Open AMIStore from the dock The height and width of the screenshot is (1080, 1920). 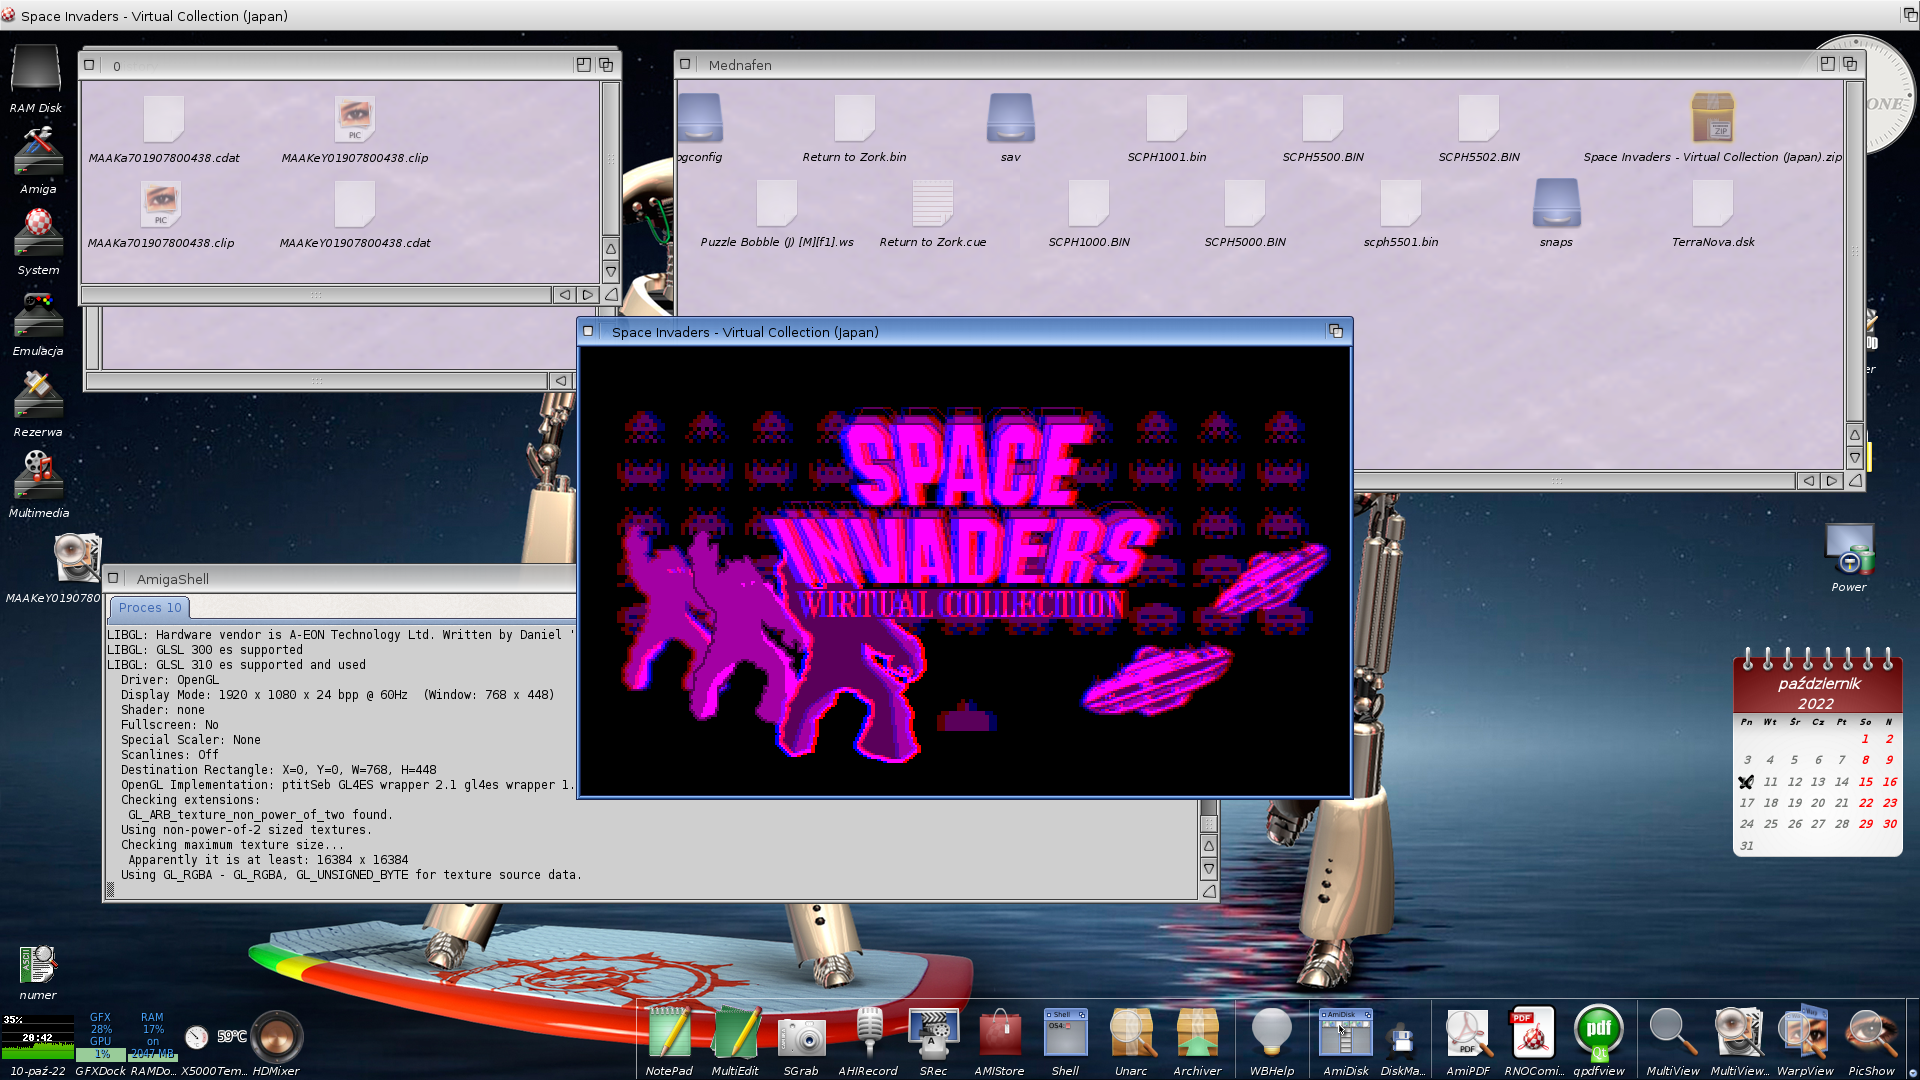pyautogui.click(x=999, y=1034)
